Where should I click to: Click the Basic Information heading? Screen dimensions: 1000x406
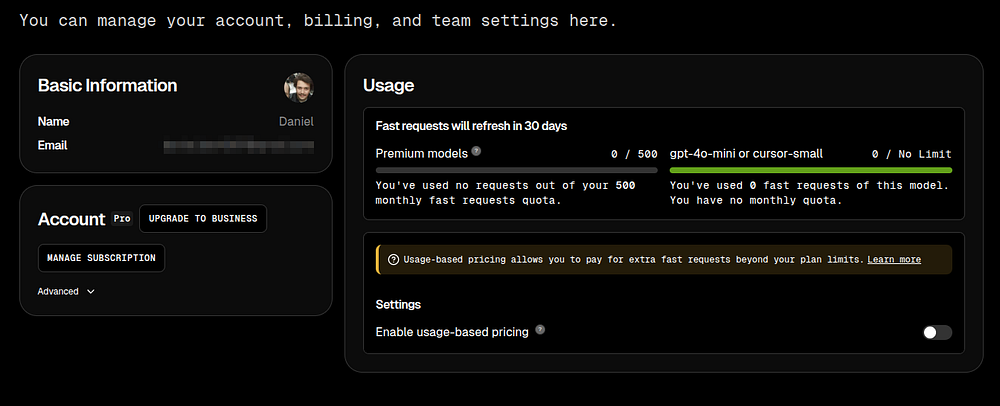click(x=107, y=86)
